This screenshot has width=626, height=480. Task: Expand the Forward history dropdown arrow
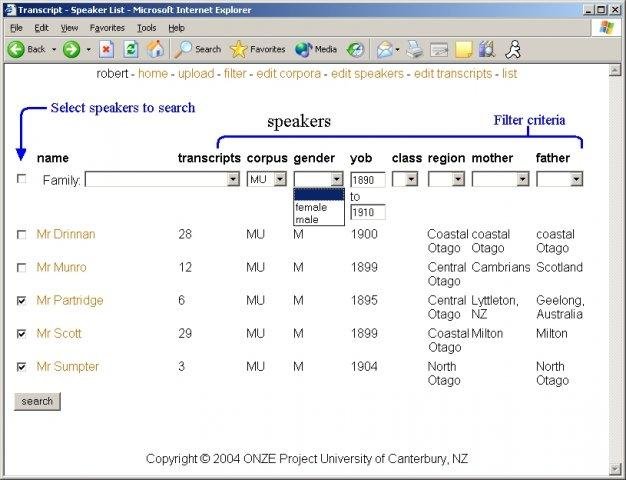pos(89,50)
